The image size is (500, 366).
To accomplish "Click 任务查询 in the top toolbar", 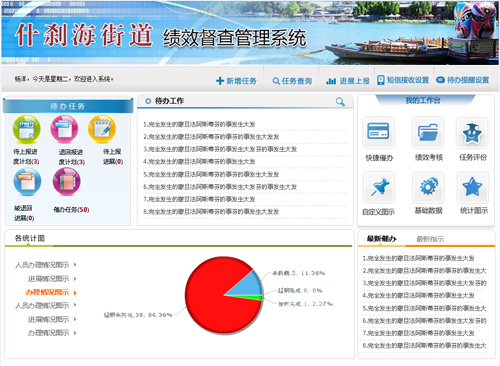I will click(x=292, y=81).
